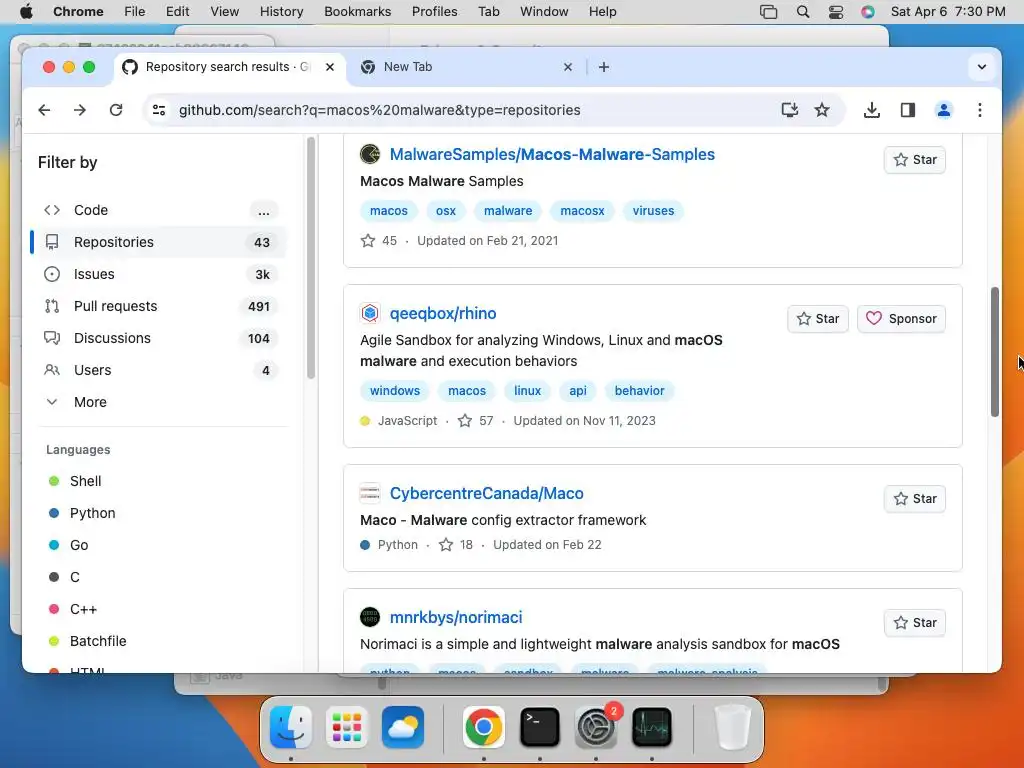Open mnrkbys/norimaci repository
The width and height of the screenshot is (1024, 768).
(456, 618)
